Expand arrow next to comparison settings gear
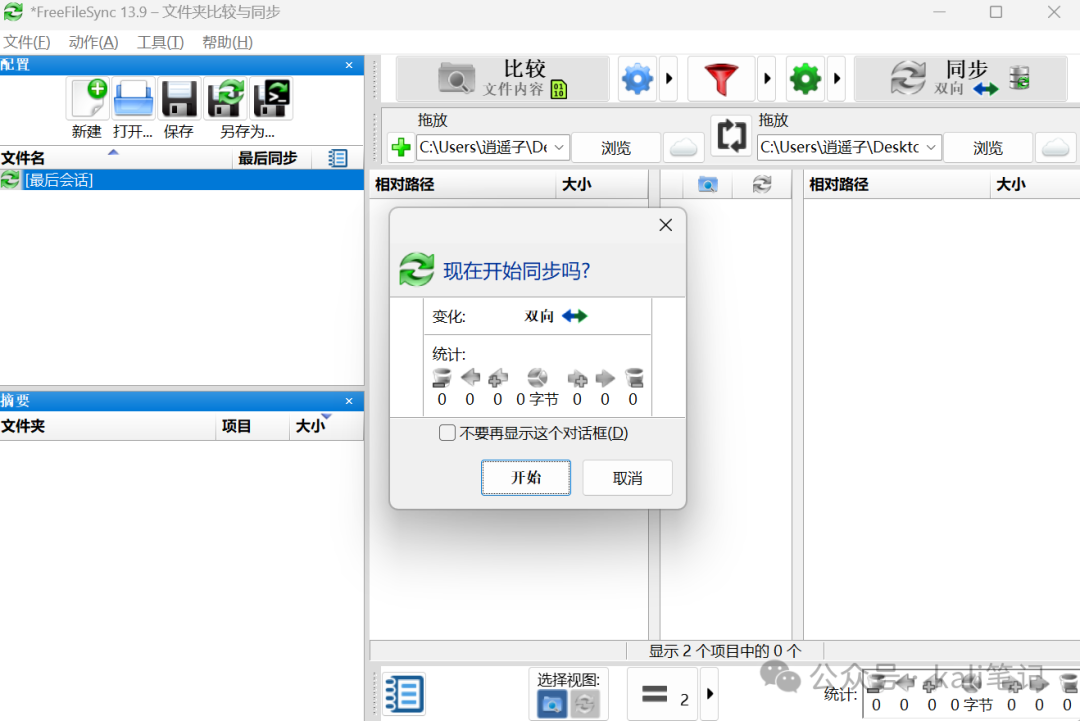 click(670, 78)
